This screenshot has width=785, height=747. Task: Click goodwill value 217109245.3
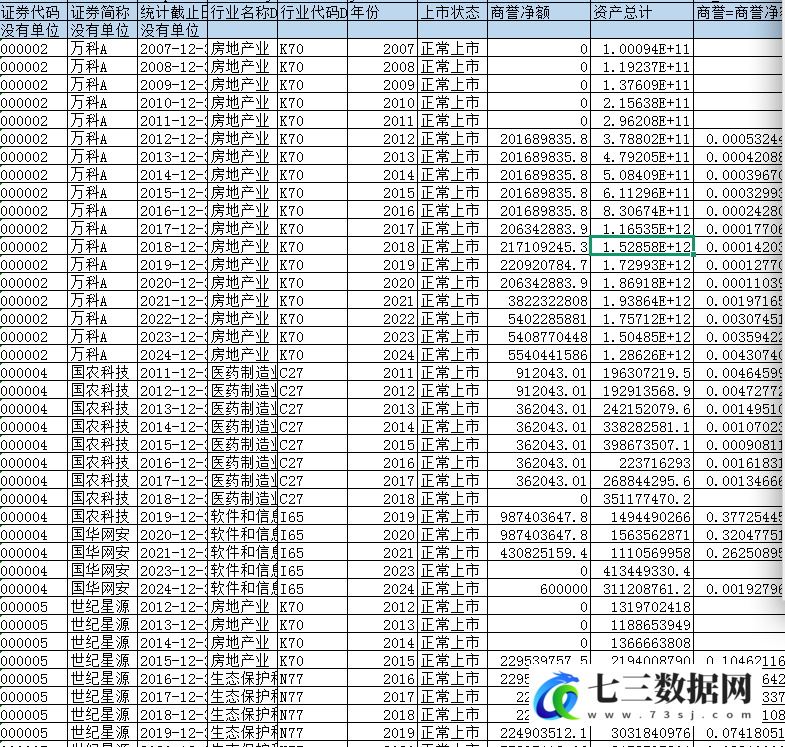click(539, 247)
